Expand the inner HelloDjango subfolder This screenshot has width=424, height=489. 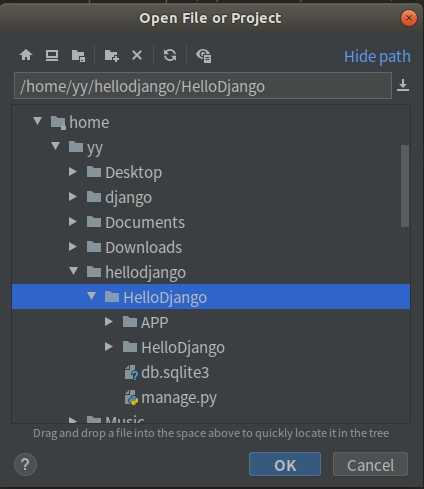[x=108, y=347]
